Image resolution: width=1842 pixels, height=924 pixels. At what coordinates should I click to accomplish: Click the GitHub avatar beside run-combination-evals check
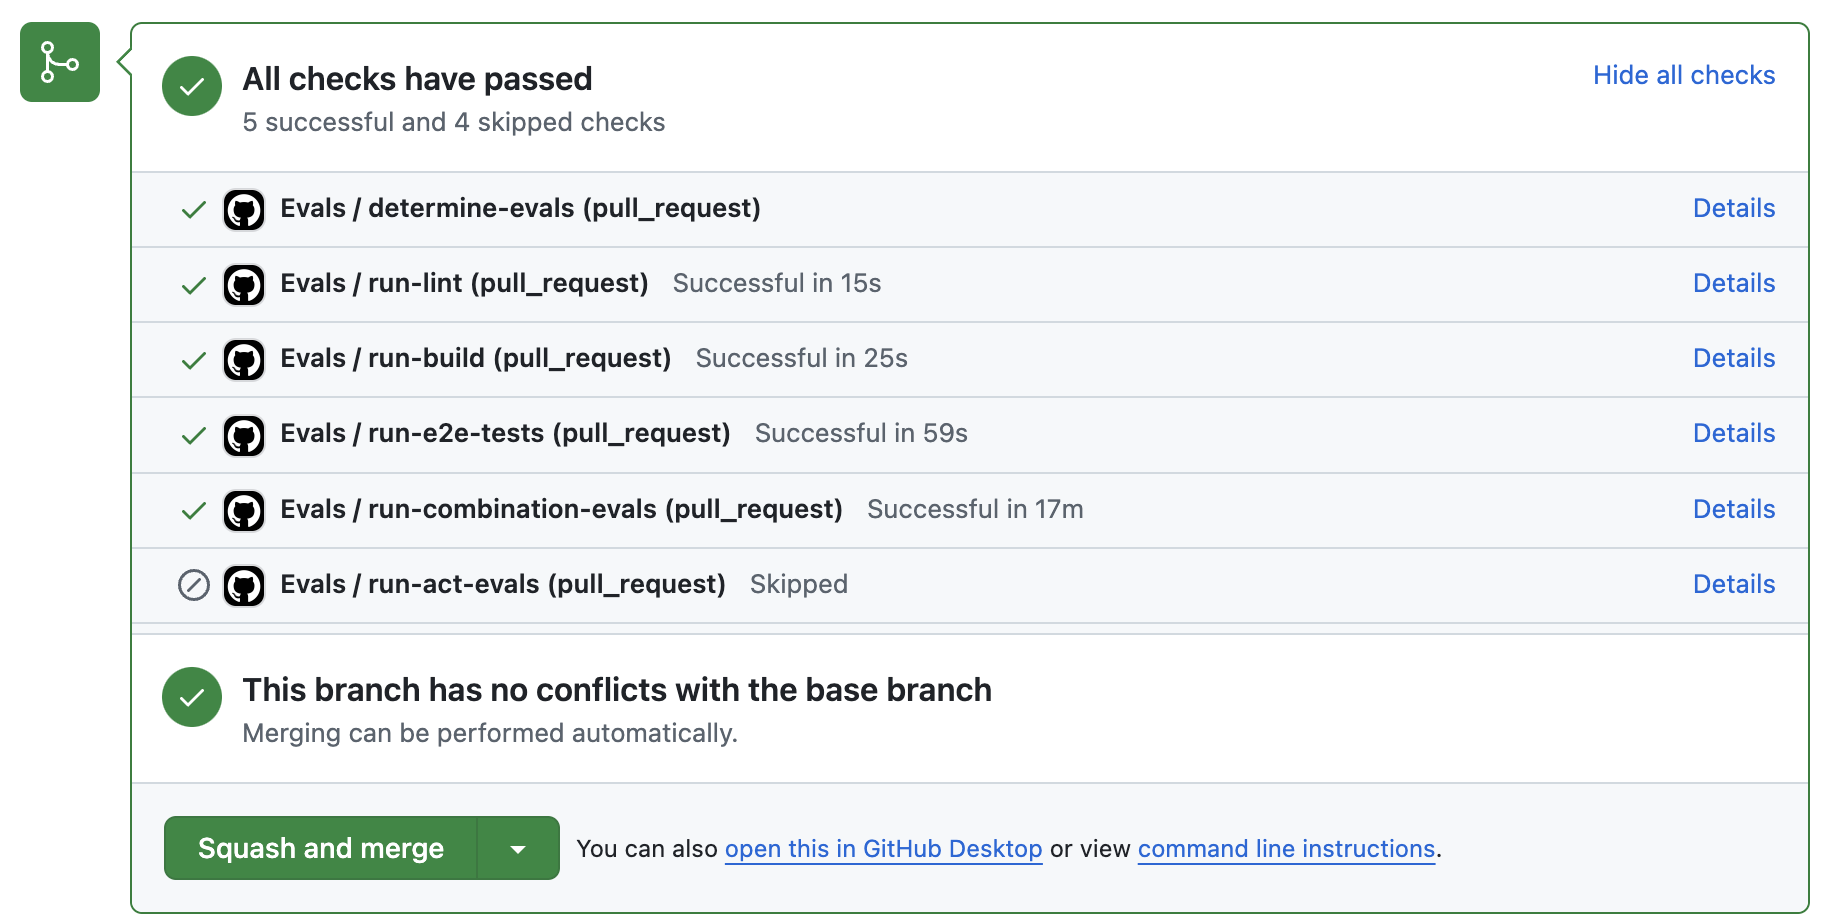coord(244,511)
